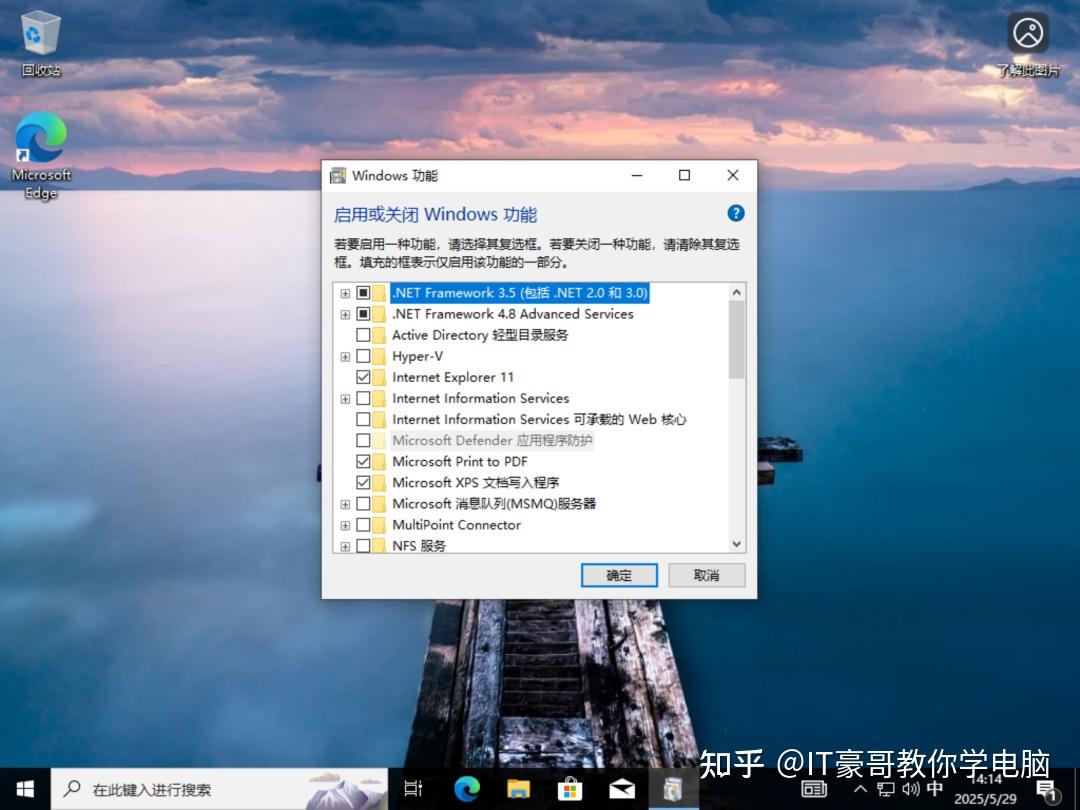Click the network icon in the system tray

(x=884, y=789)
